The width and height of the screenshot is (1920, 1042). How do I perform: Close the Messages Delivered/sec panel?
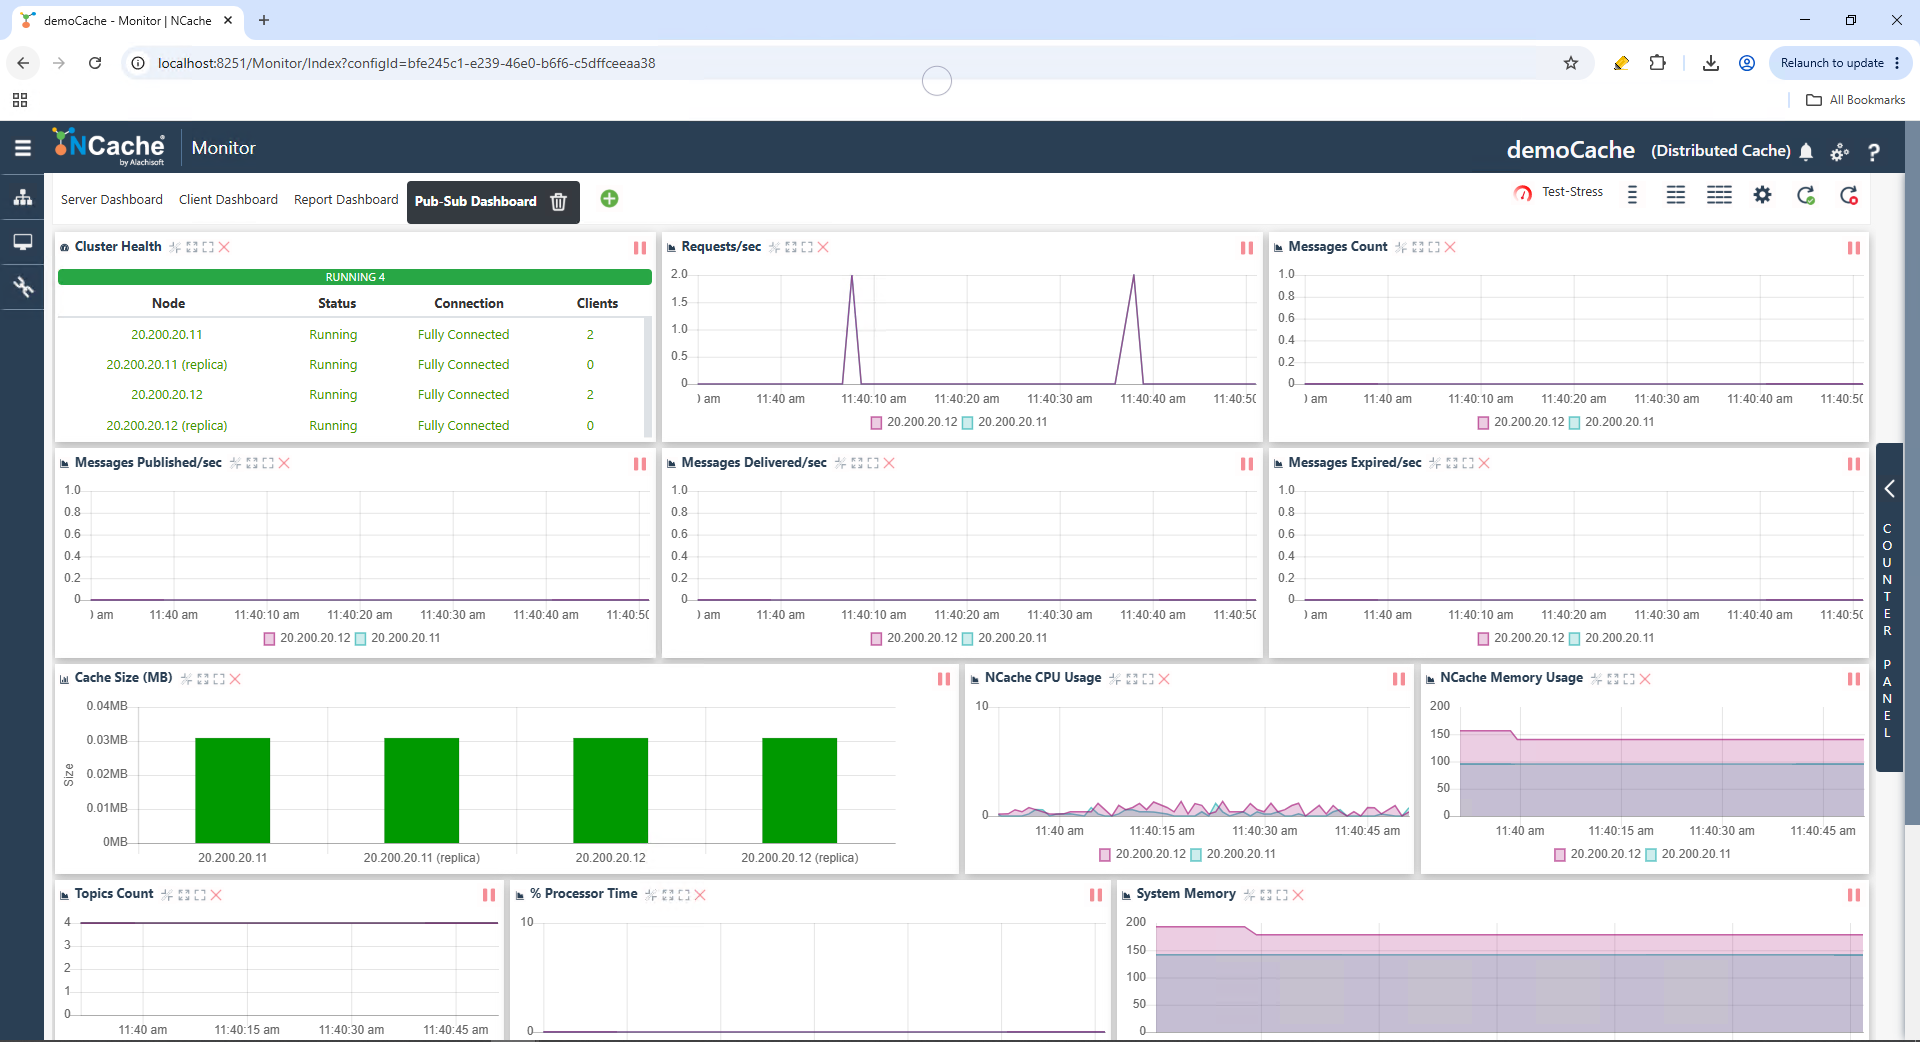pos(889,463)
